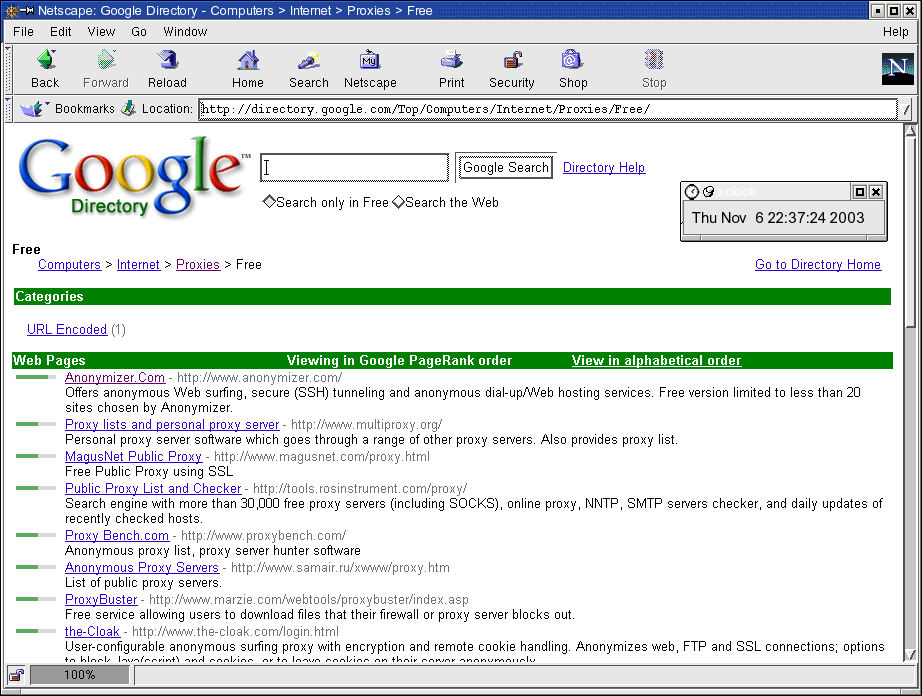This screenshot has height=696, width=922.
Task: Click the vertical scrollbar thumb
Action: tap(910, 233)
